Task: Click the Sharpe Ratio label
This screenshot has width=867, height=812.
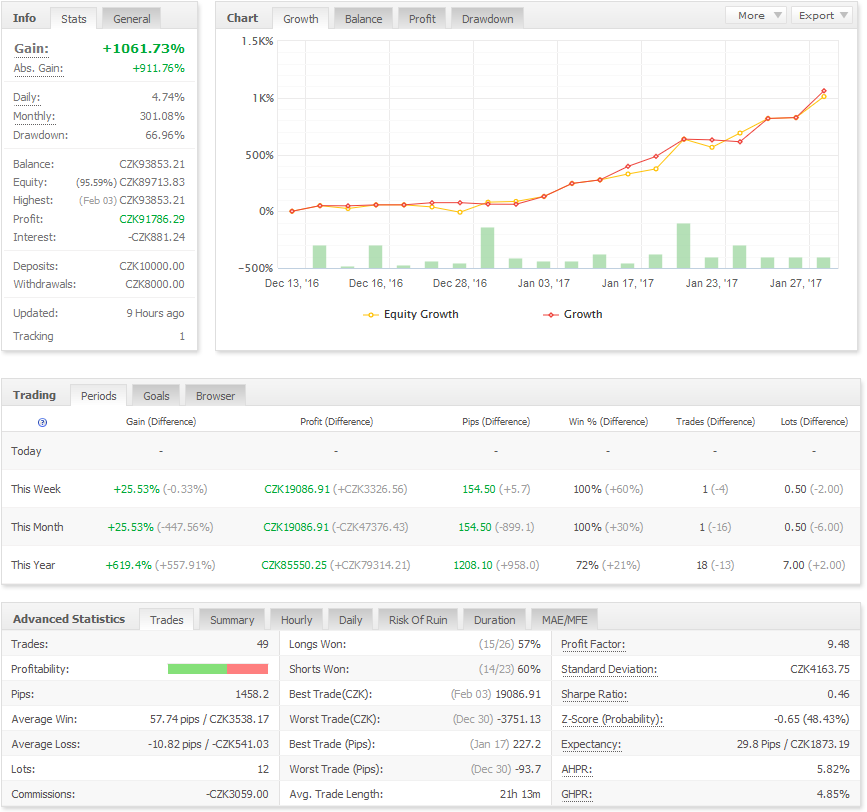Action: (594, 694)
